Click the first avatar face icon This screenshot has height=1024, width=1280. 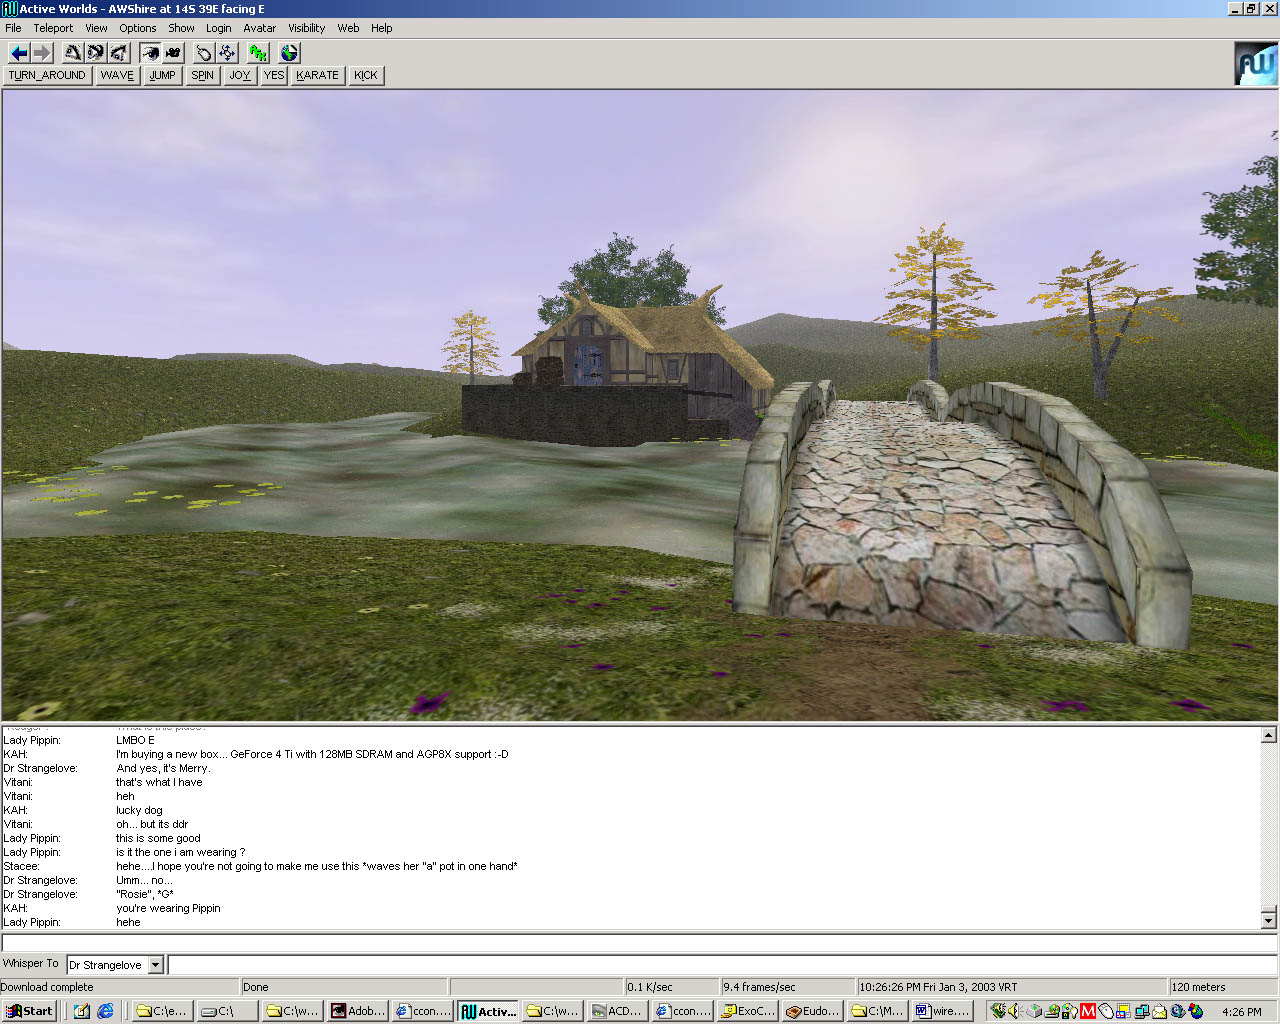[x=72, y=53]
